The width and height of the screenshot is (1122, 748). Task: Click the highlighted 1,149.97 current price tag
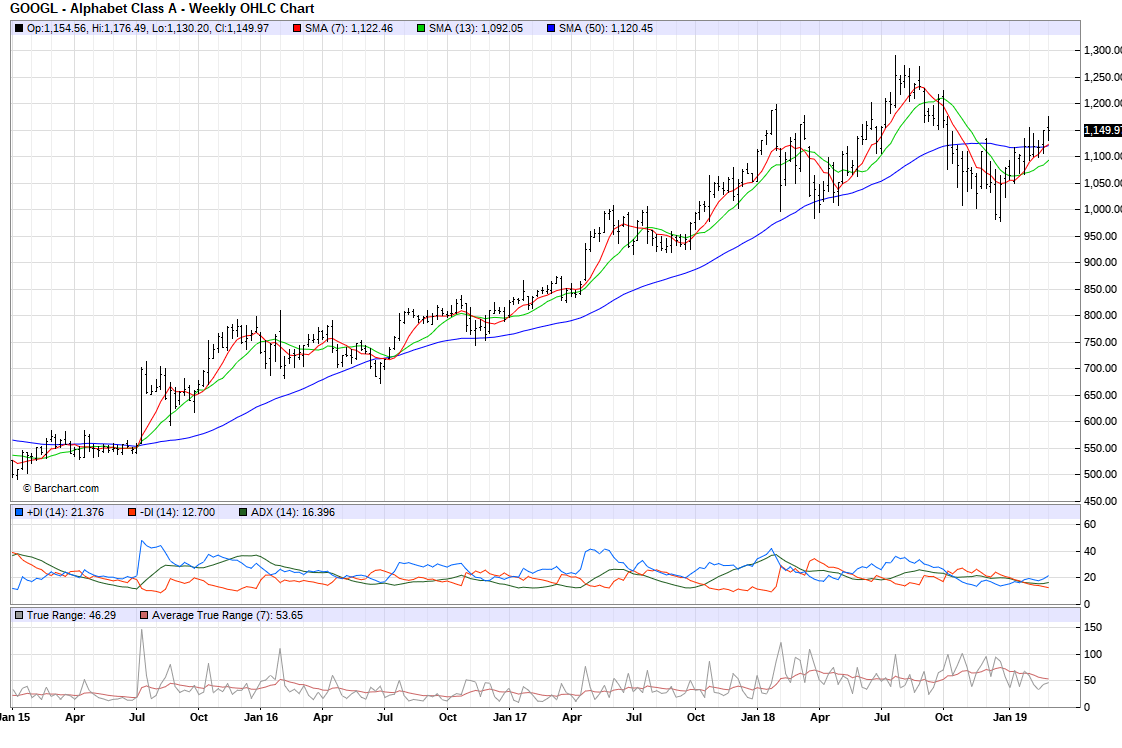tap(1103, 130)
